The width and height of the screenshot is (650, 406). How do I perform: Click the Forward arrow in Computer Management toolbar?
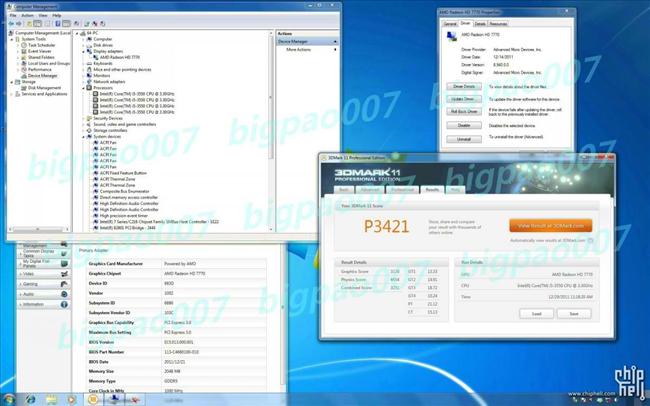click(x=19, y=24)
